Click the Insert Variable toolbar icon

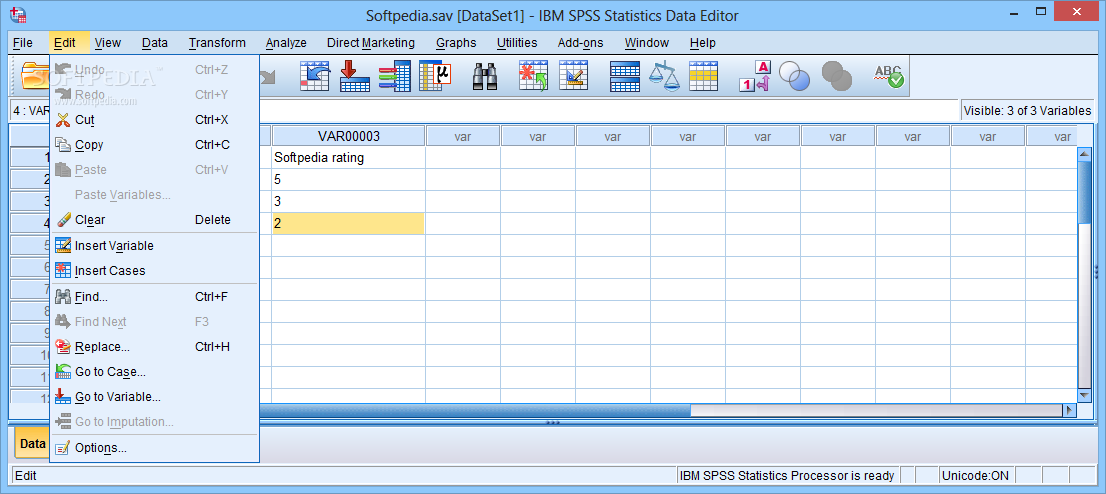pyautogui.click(x=573, y=76)
